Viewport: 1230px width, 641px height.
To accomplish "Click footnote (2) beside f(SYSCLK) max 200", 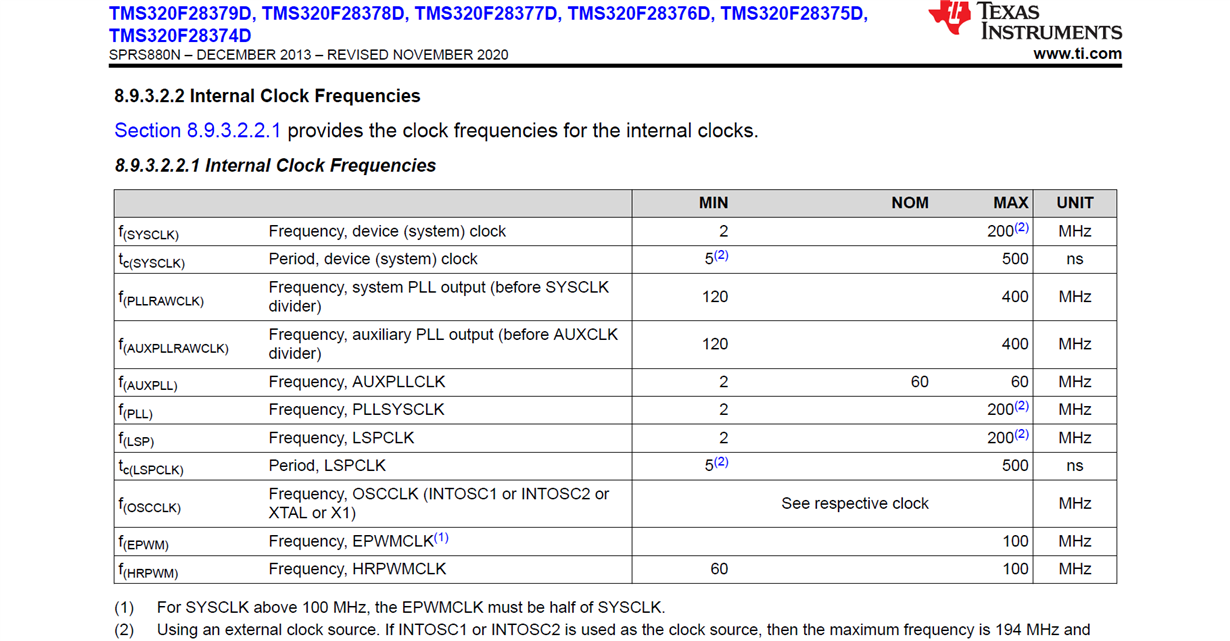I will (x=1021, y=227).
